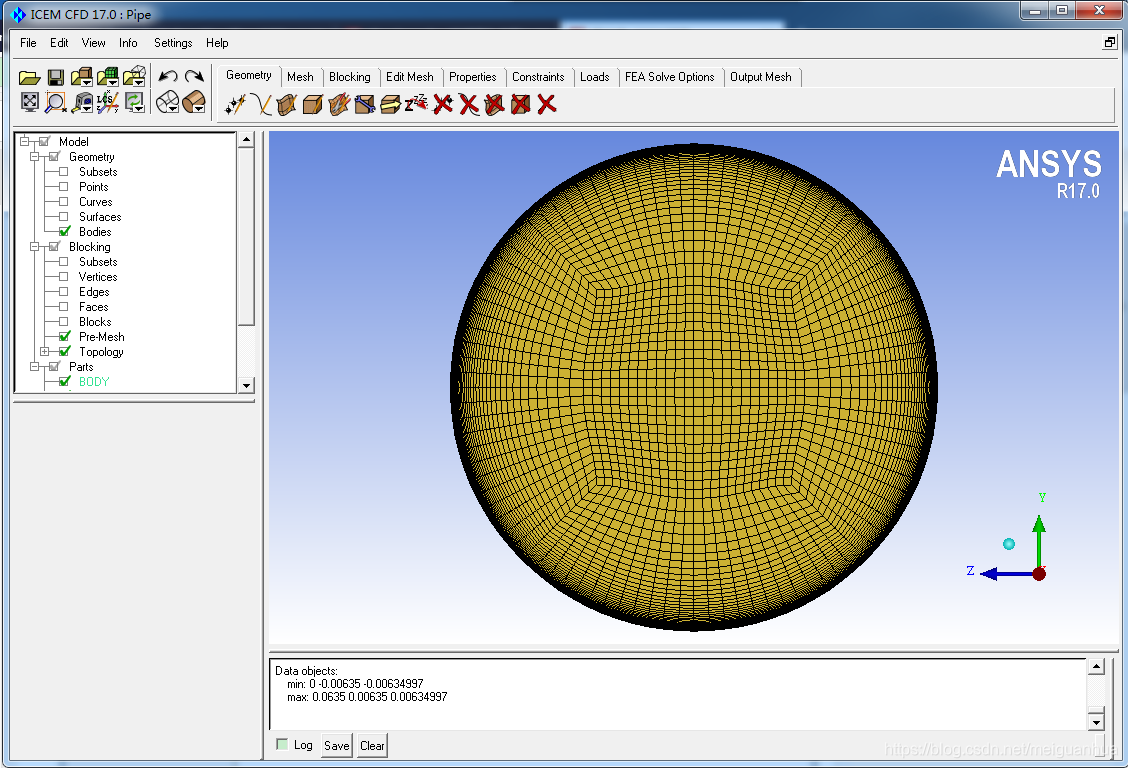Toggle the BODY part checkbox
The image size is (1128, 768).
(x=65, y=381)
